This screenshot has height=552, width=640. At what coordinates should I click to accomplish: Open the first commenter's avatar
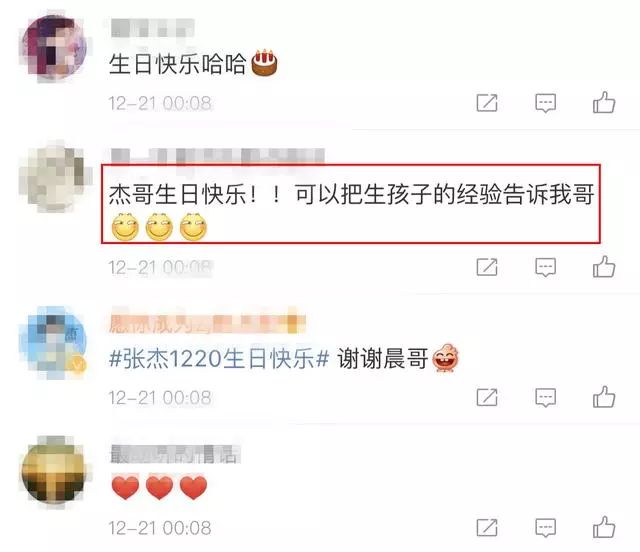click(54, 47)
